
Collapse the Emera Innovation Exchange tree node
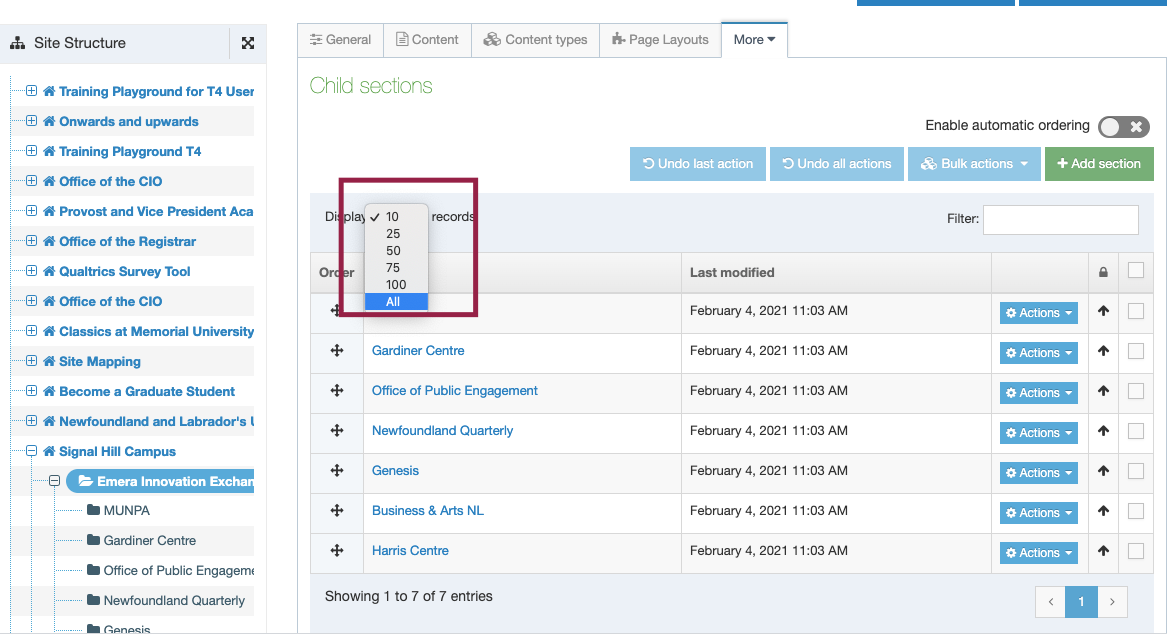tap(54, 481)
